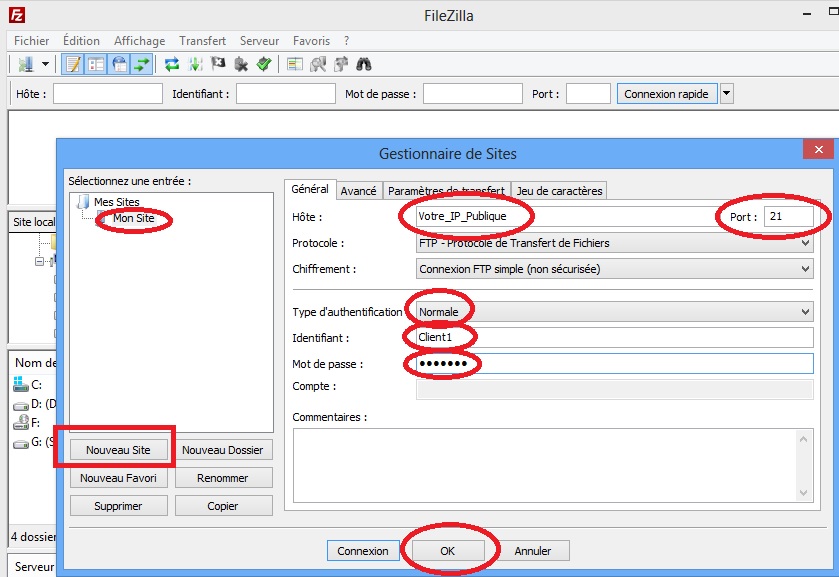The height and width of the screenshot is (577, 839).
Task: Open the Chiffrement dropdown
Action: pyautogui.click(x=615, y=269)
